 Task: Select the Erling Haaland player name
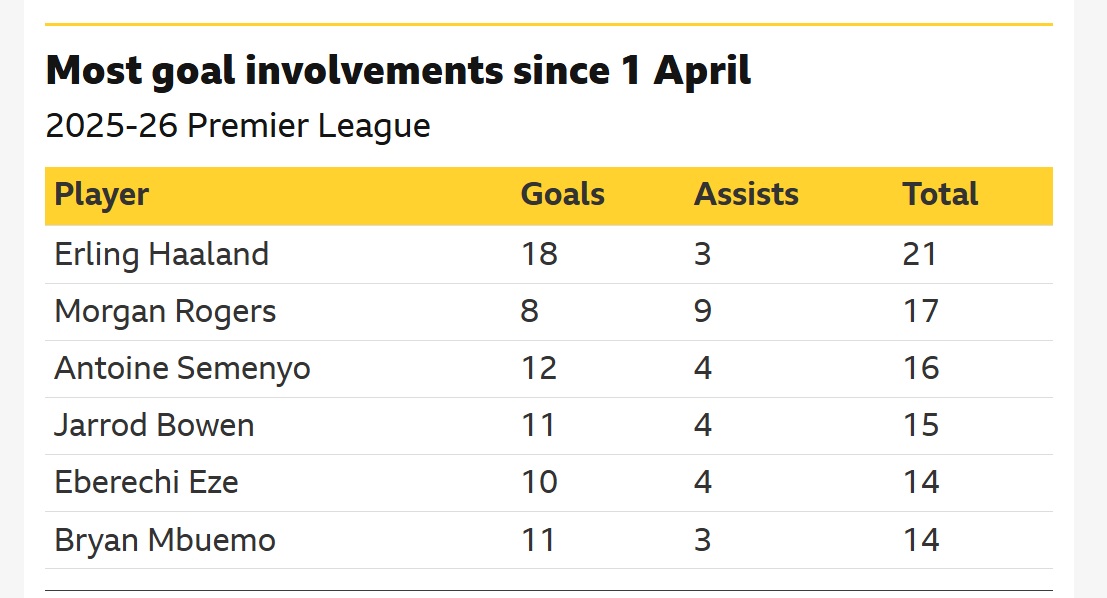point(162,255)
